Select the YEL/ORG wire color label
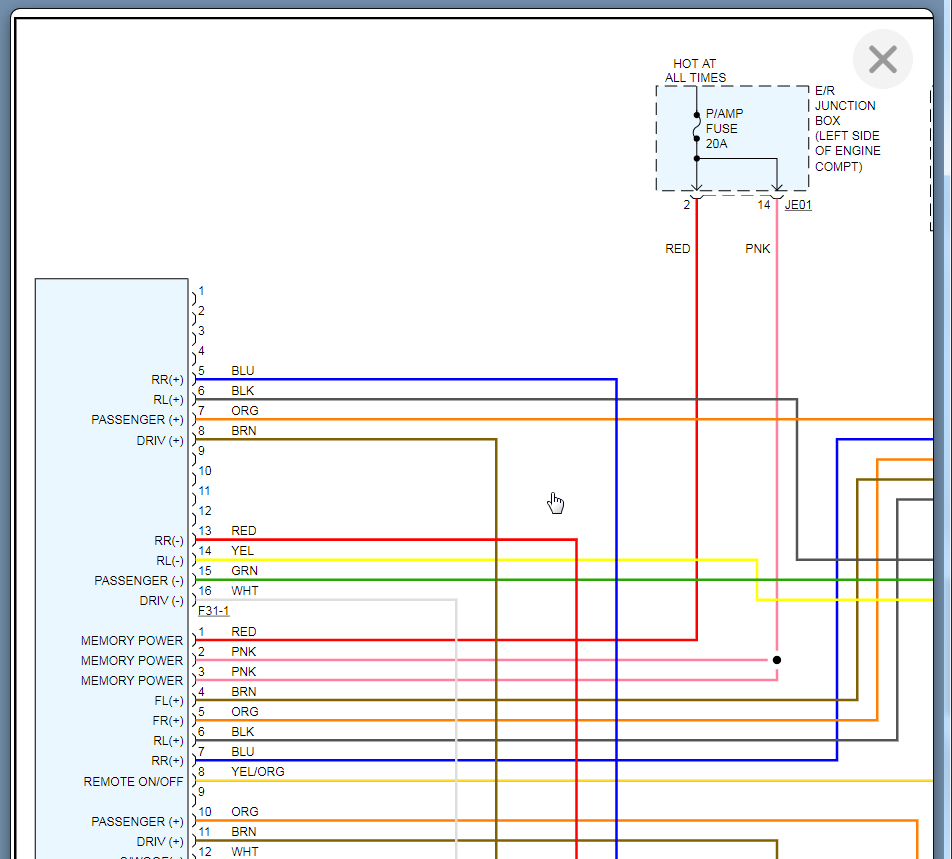Image resolution: width=952 pixels, height=859 pixels. click(x=257, y=772)
